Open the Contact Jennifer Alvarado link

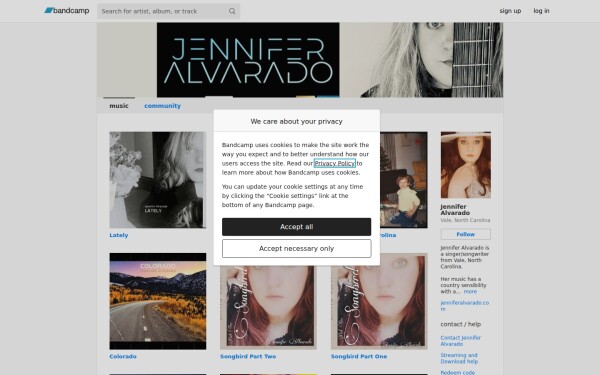coord(460,341)
